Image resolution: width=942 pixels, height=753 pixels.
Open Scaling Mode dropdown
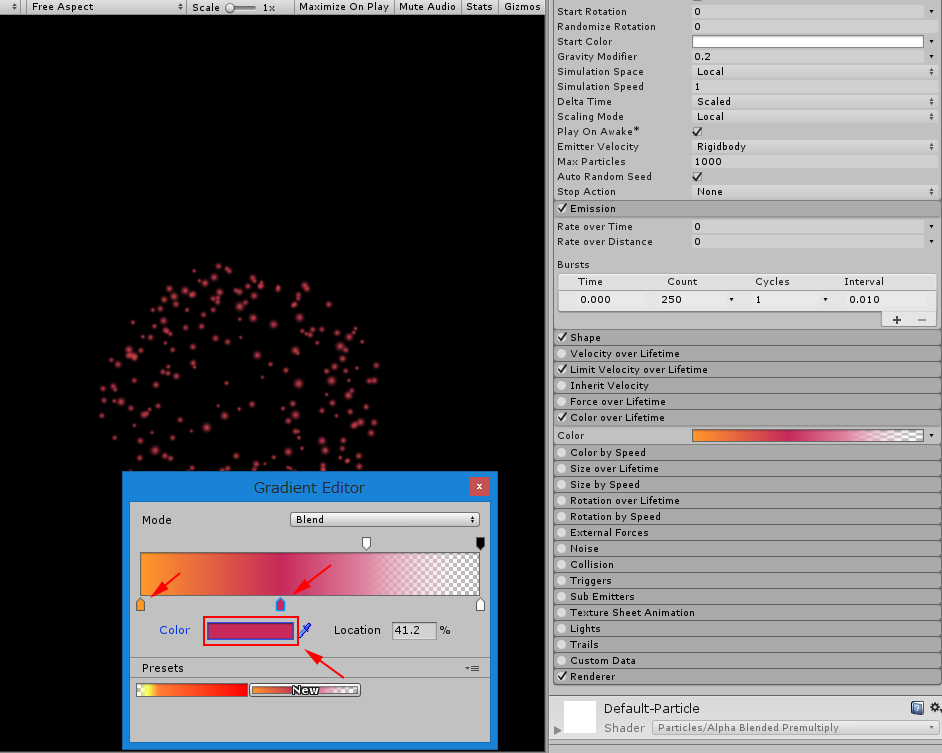pos(814,117)
